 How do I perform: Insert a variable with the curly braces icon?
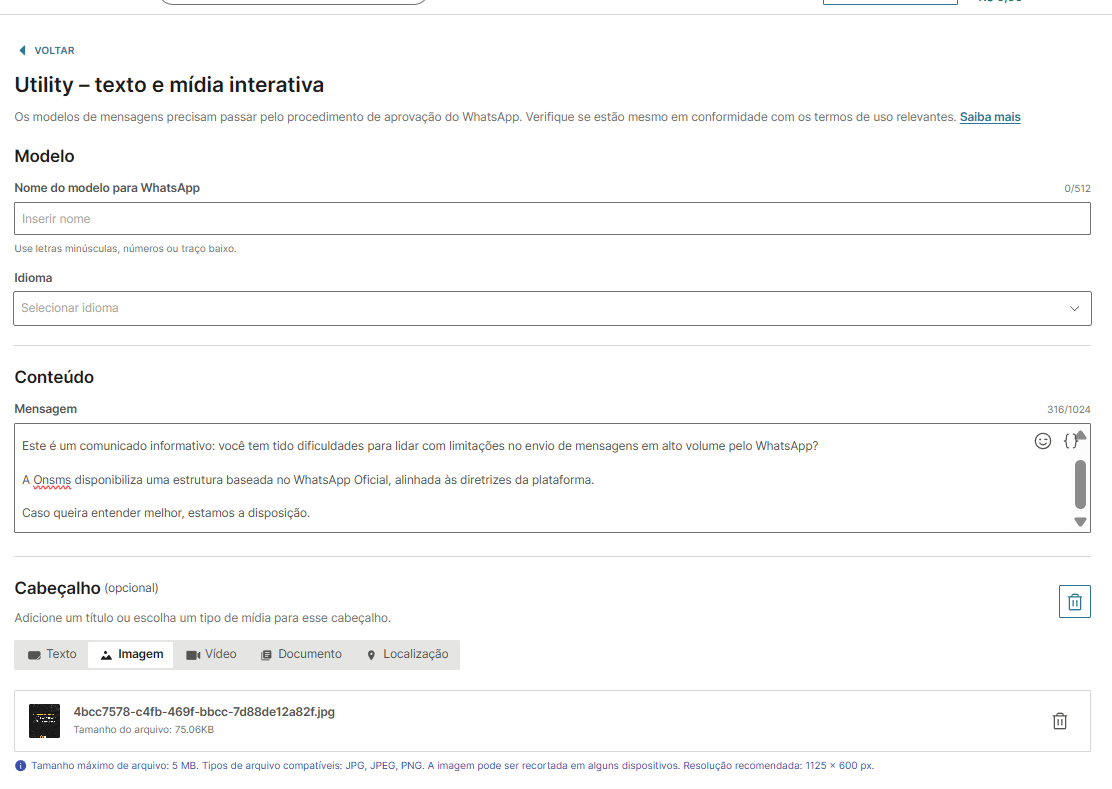[1069, 441]
